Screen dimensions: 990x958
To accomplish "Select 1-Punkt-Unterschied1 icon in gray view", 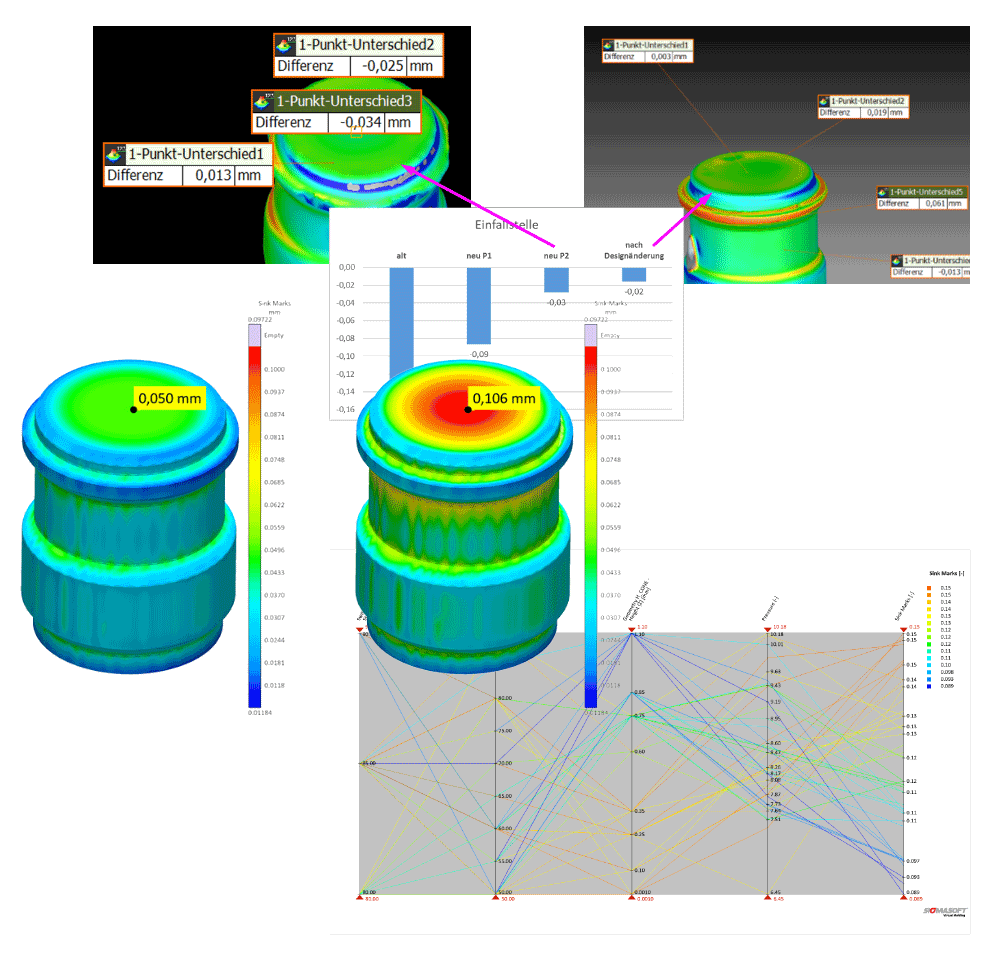I will tap(608, 45).
